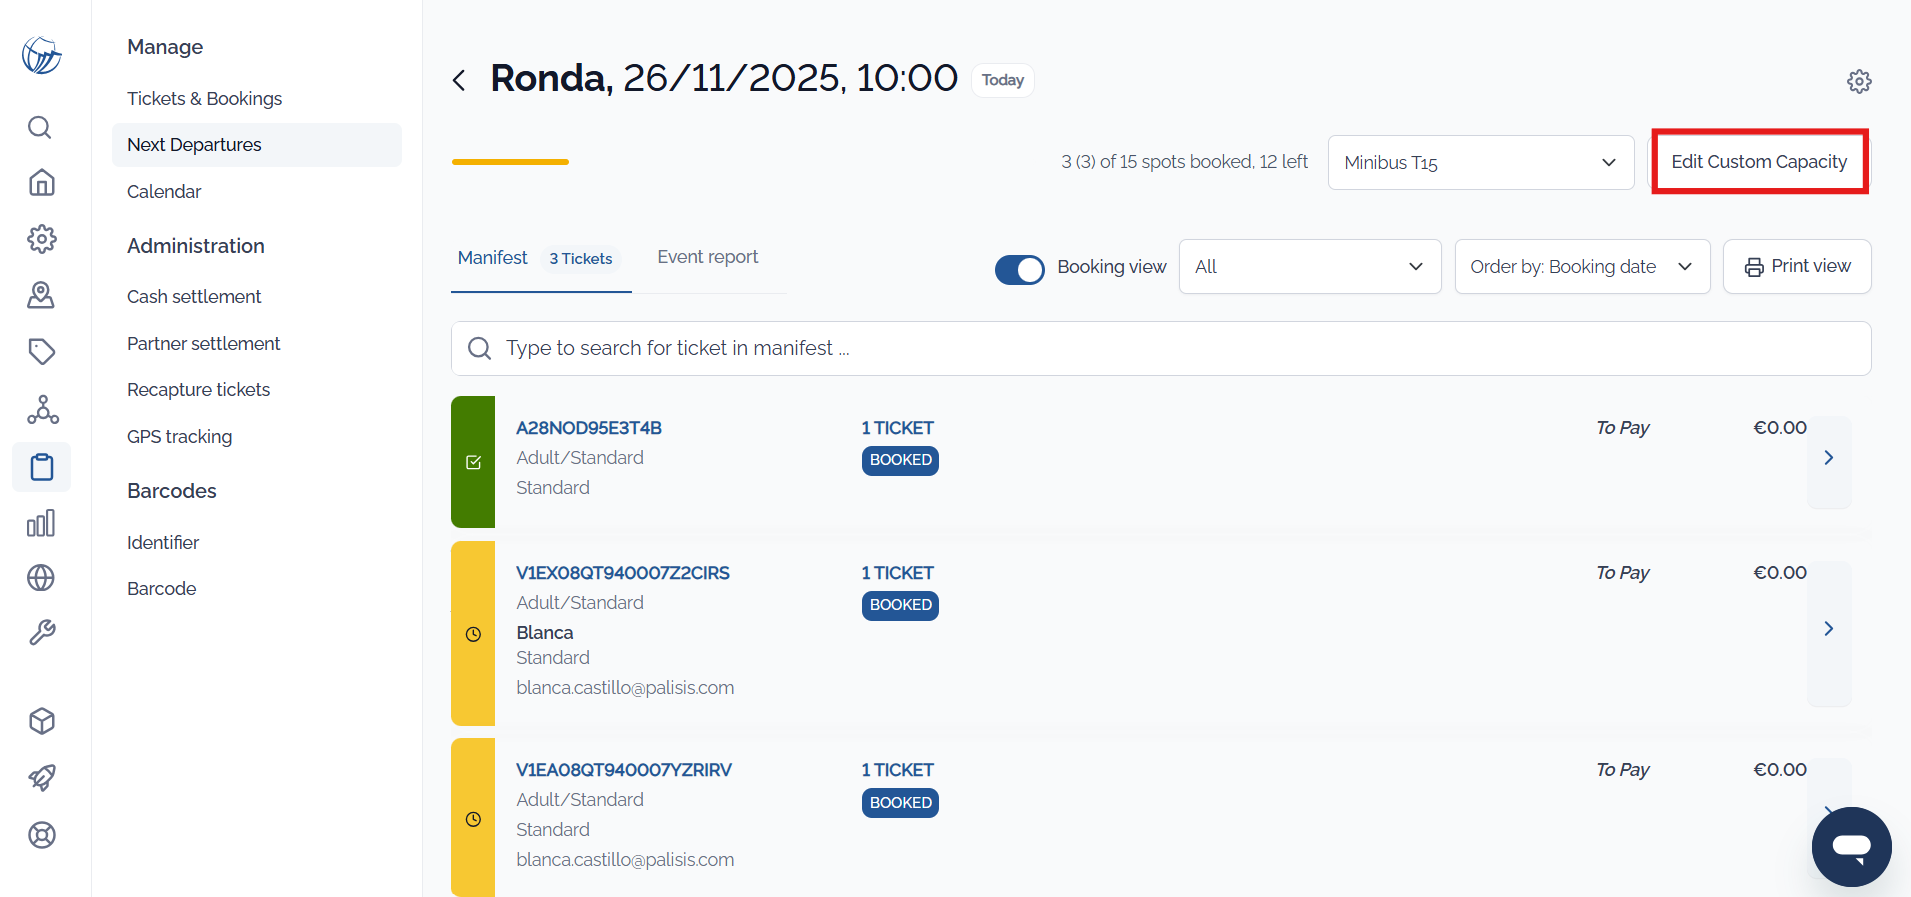Click the yellow capacity progress bar
The height and width of the screenshot is (897, 1911).
click(510, 162)
